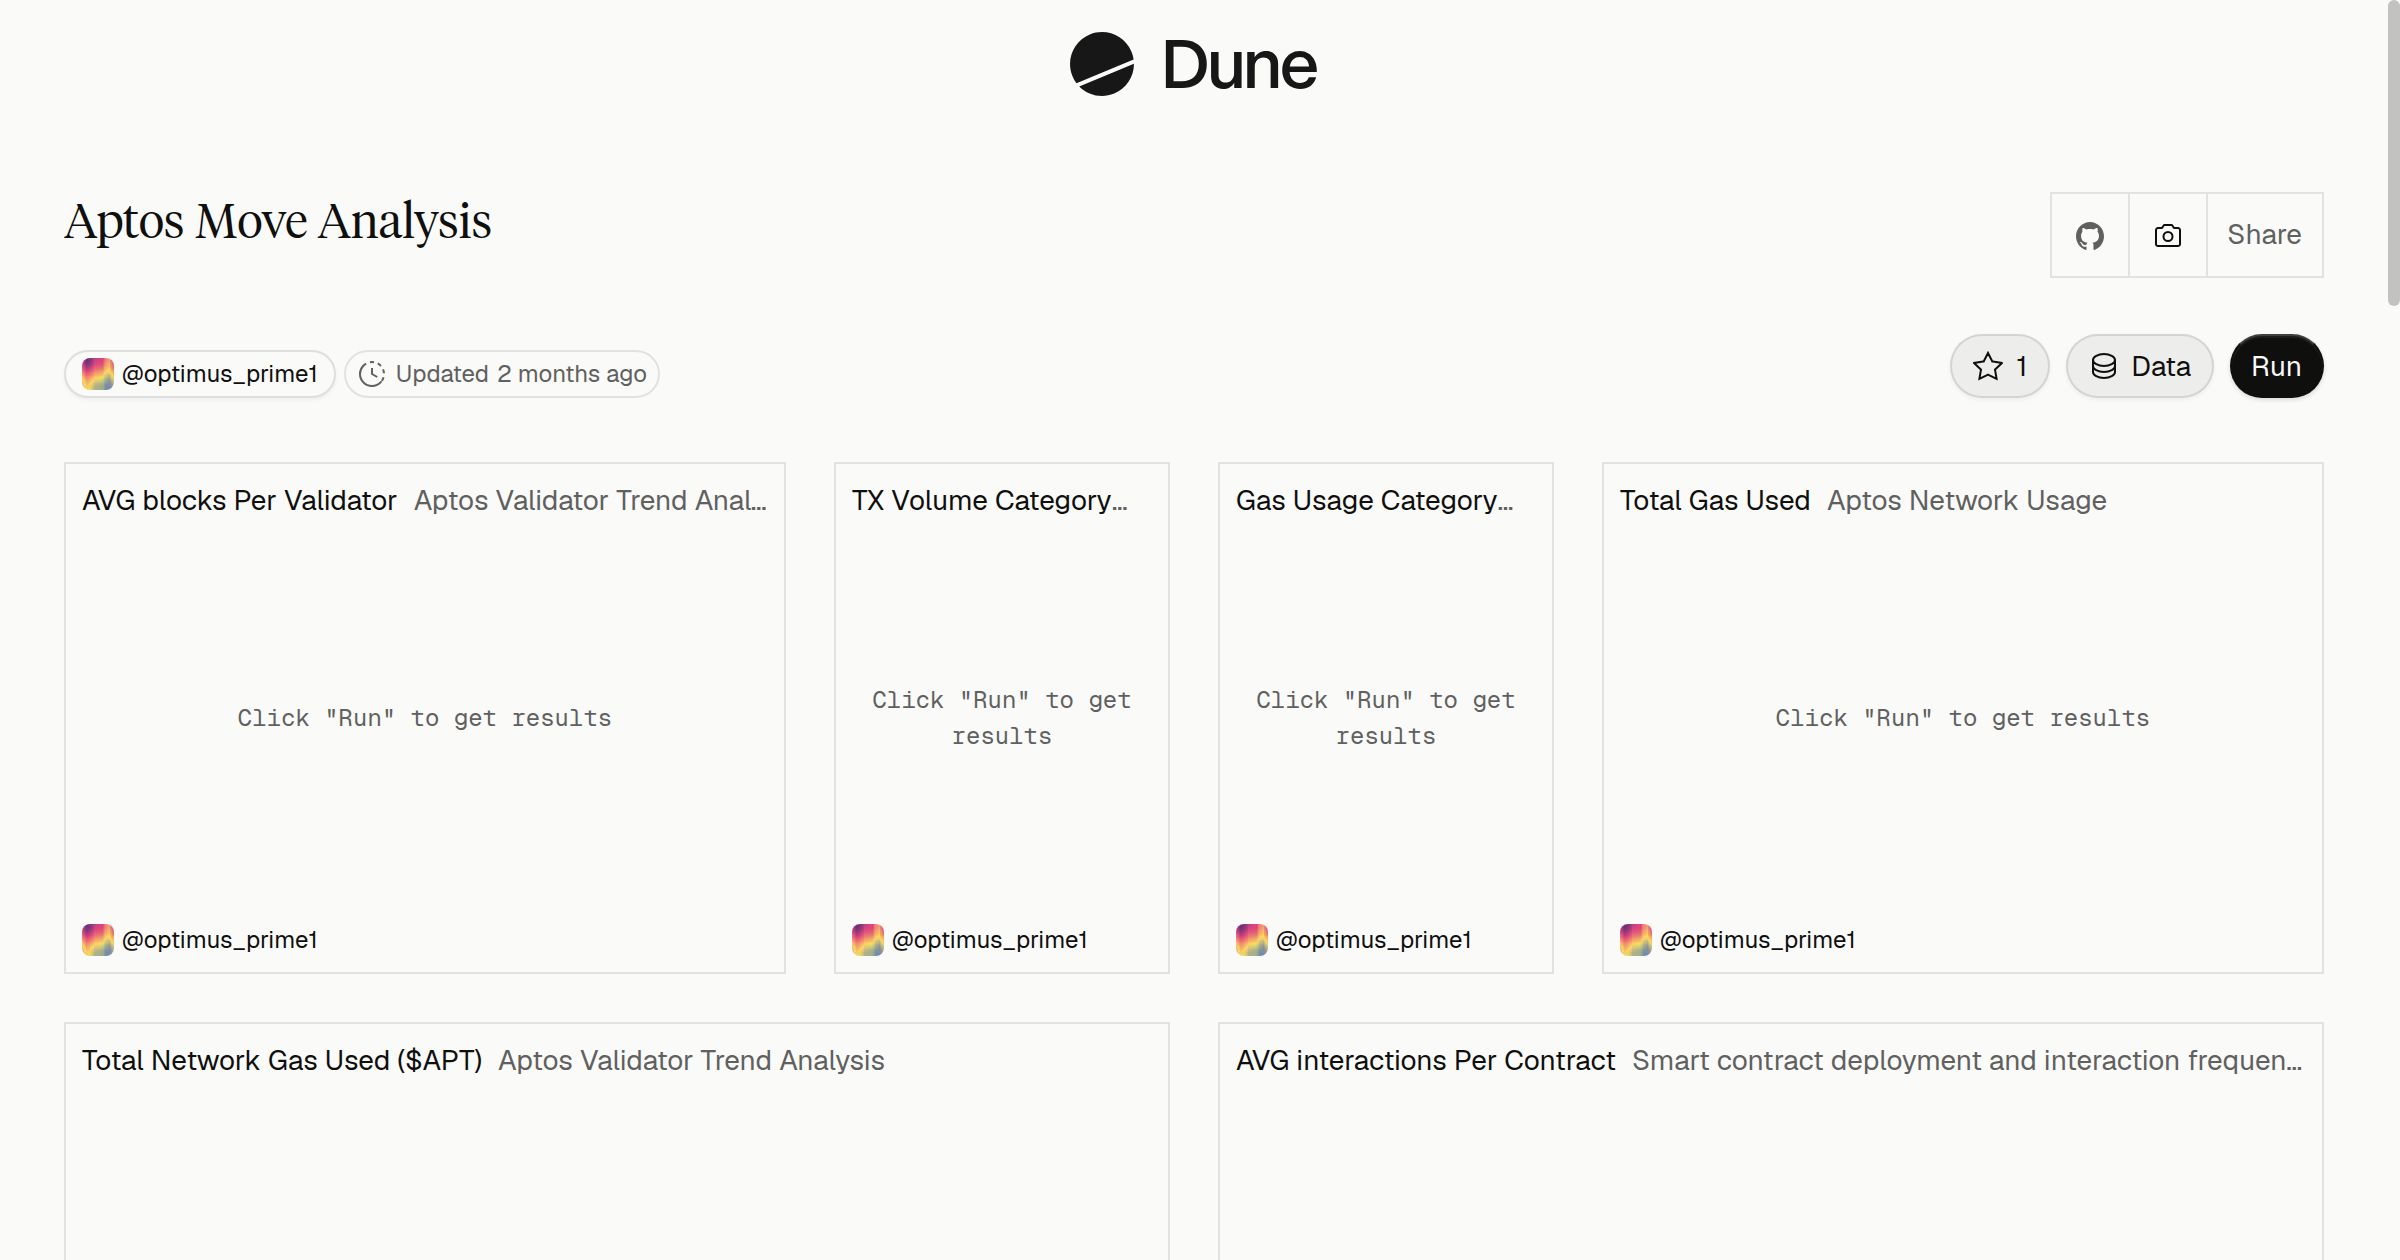This screenshot has width=2400, height=1260.
Task: Click the Aptos Move Analysis heading
Action: click(x=278, y=221)
